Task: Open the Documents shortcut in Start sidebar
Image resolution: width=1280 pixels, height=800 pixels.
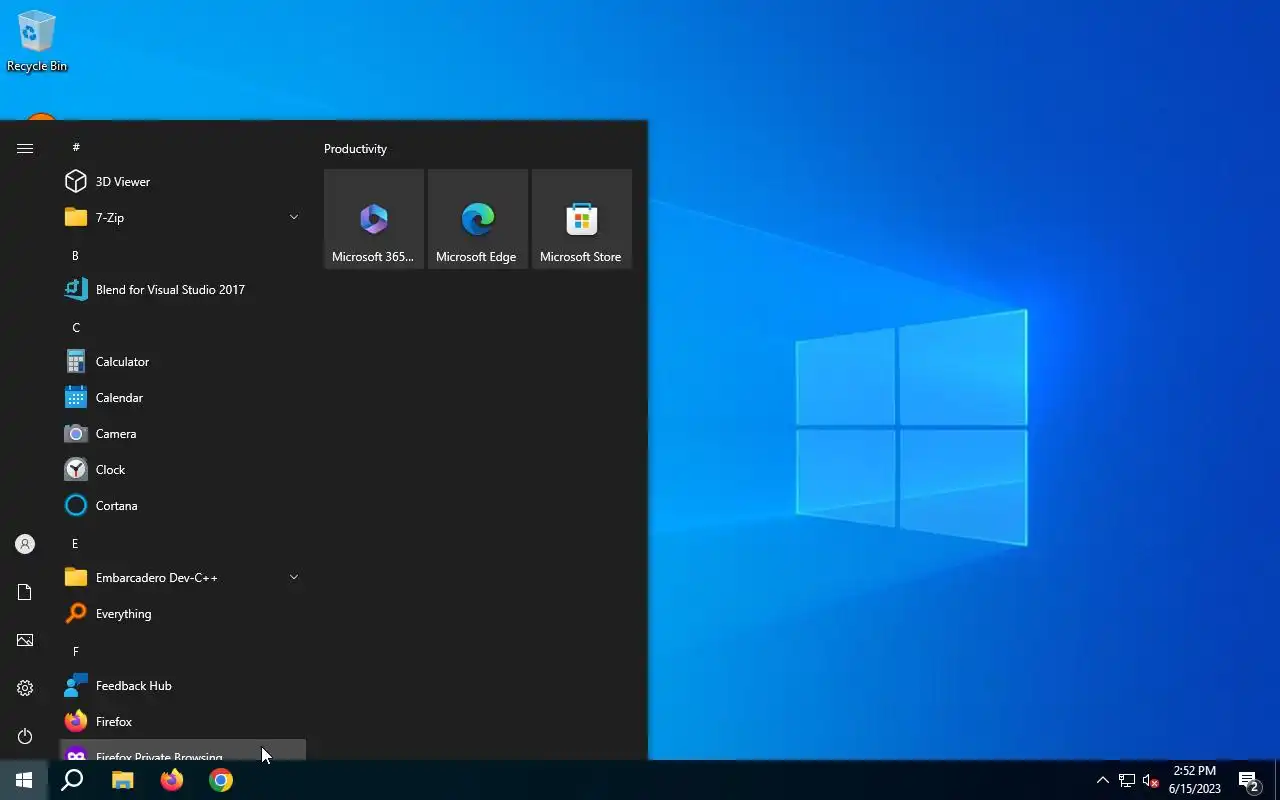Action: [25, 592]
